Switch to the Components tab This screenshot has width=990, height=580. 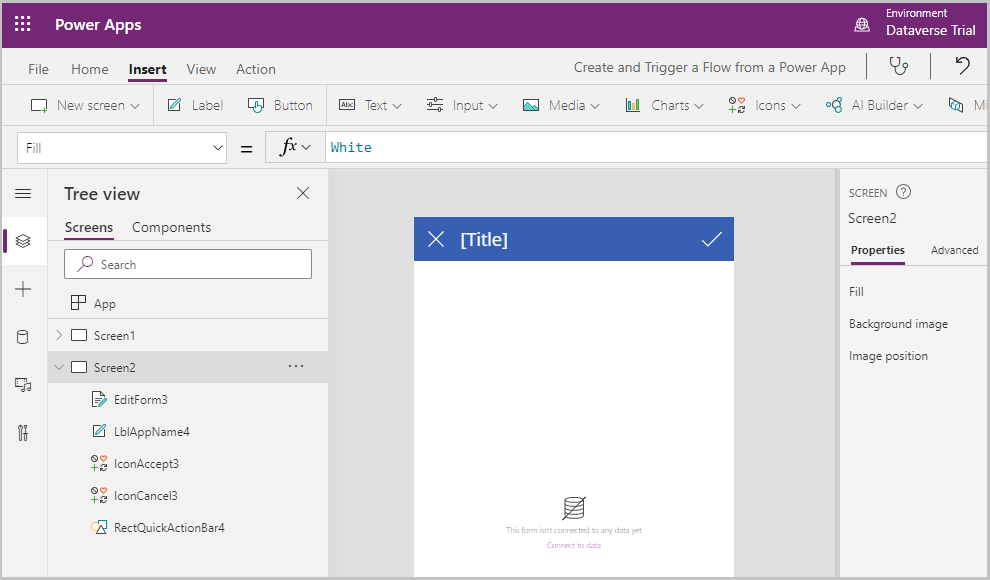point(172,227)
